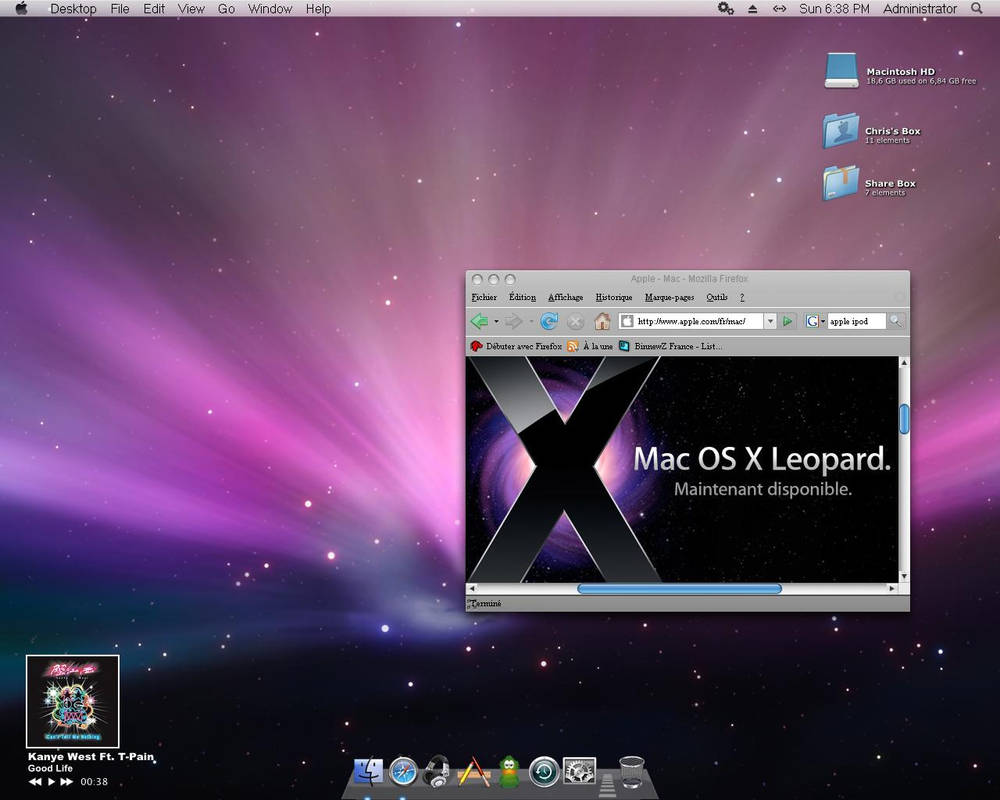Open the Finder icon in the dock

369,771
